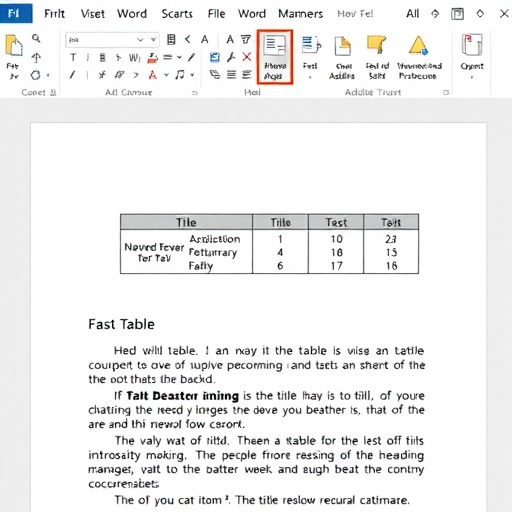Click the eraser-like icon below blue box
512x512 pixels.
coord(215,74)
